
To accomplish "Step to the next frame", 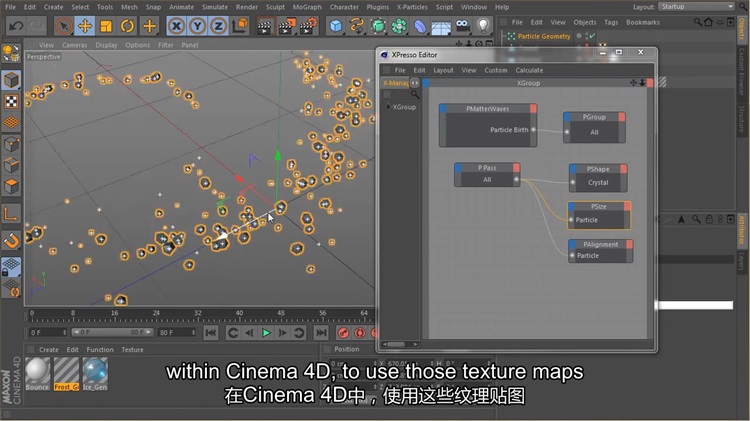I will point(283,332).
